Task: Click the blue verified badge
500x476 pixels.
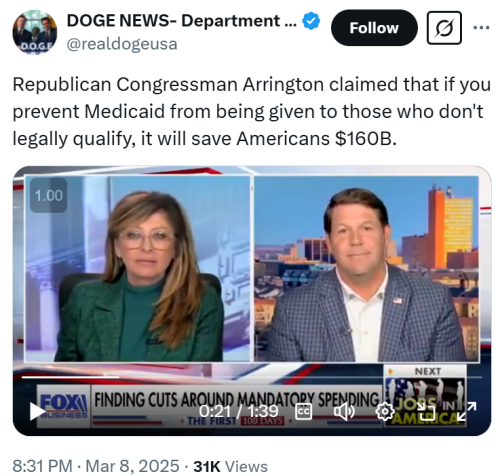Action: point(311,21)
